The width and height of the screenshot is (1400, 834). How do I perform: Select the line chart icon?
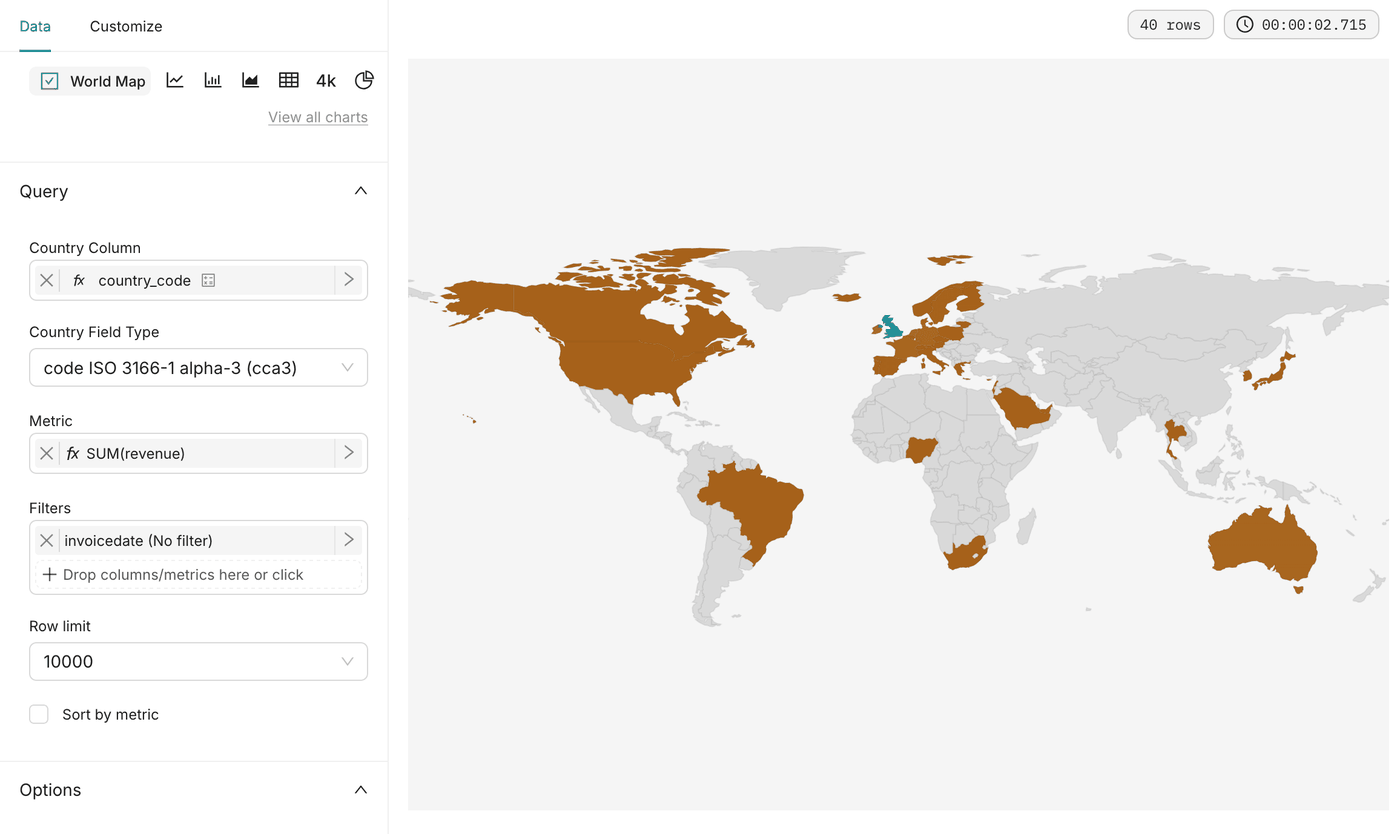(175, 80)
